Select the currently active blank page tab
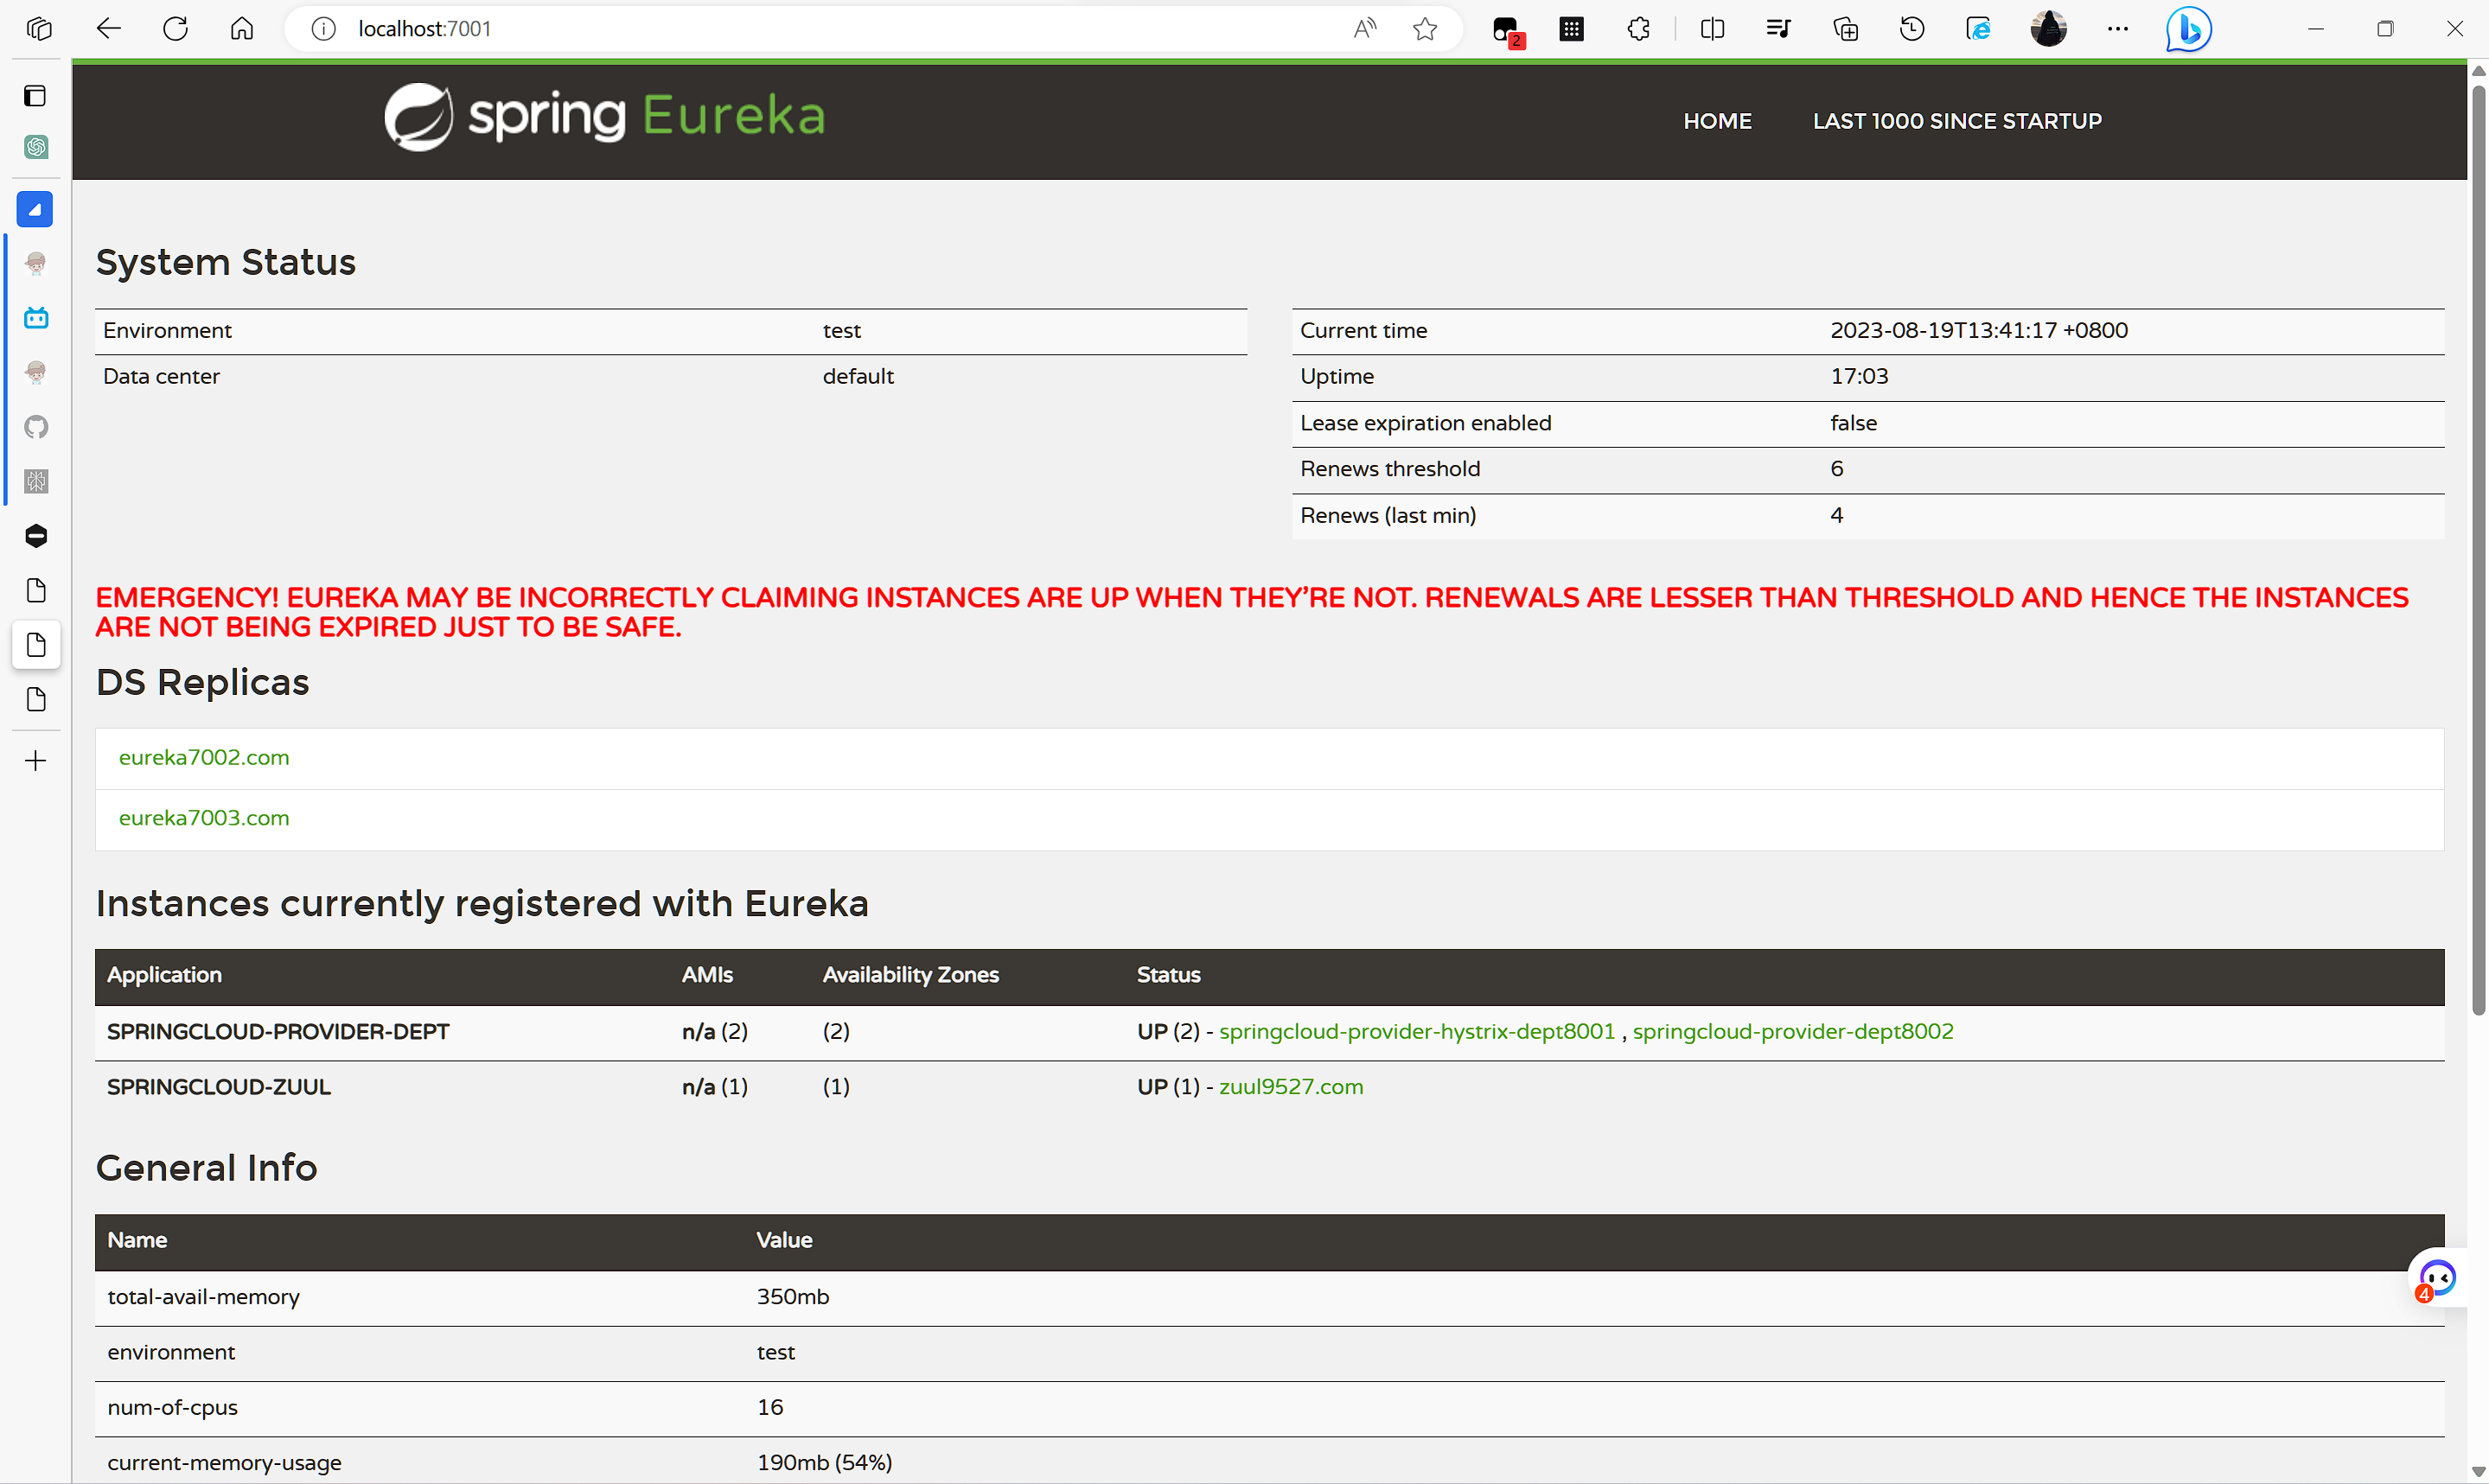This screenshot has width=2489, height=1484. pyautogui.click(x=36, y=645)
